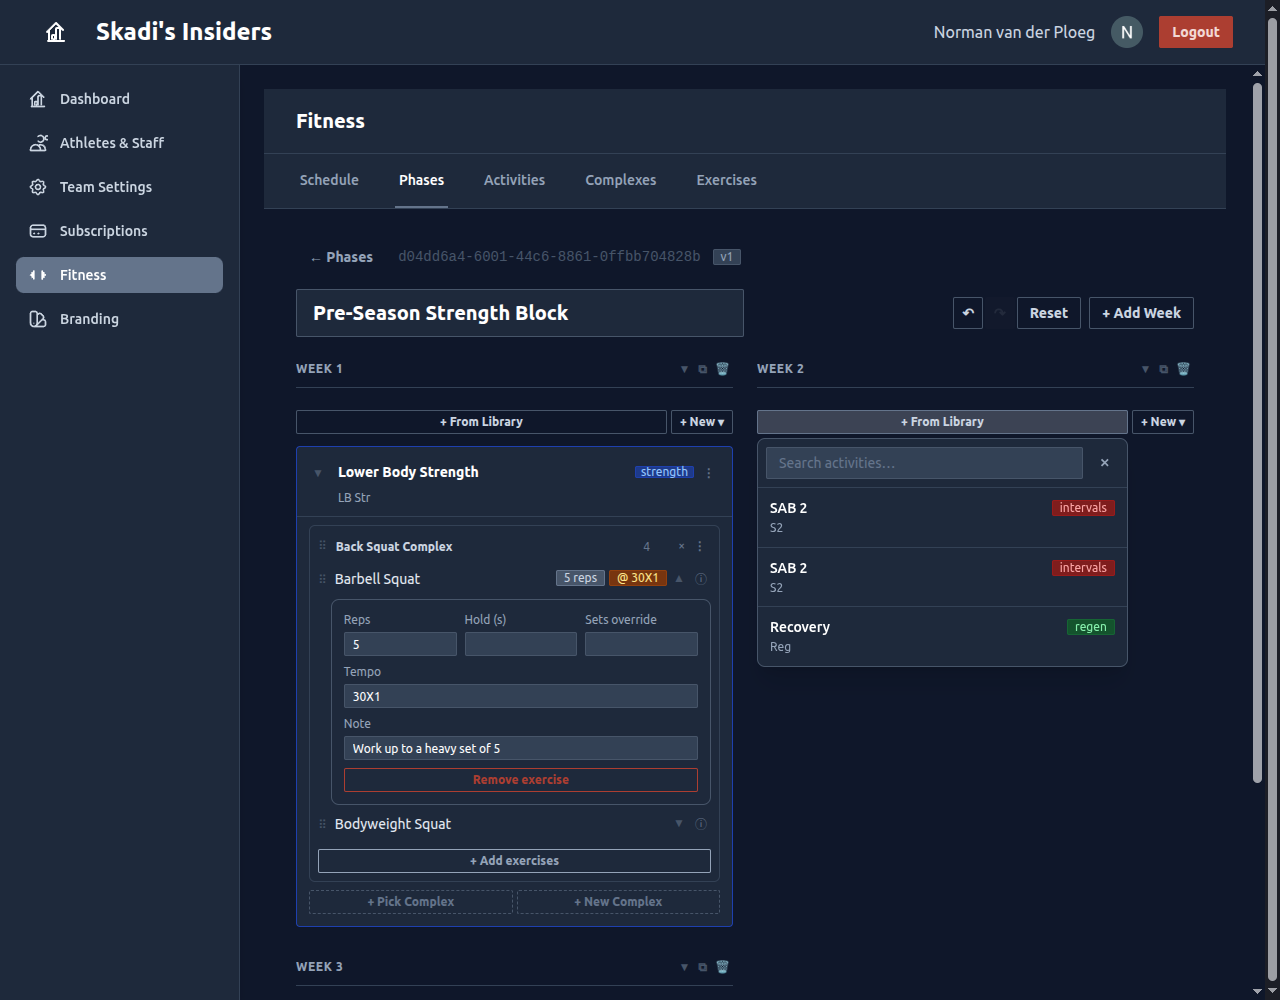
Task: Close the activity library popup with ×
Action: pyautogui.click(x=1105, y=463)
